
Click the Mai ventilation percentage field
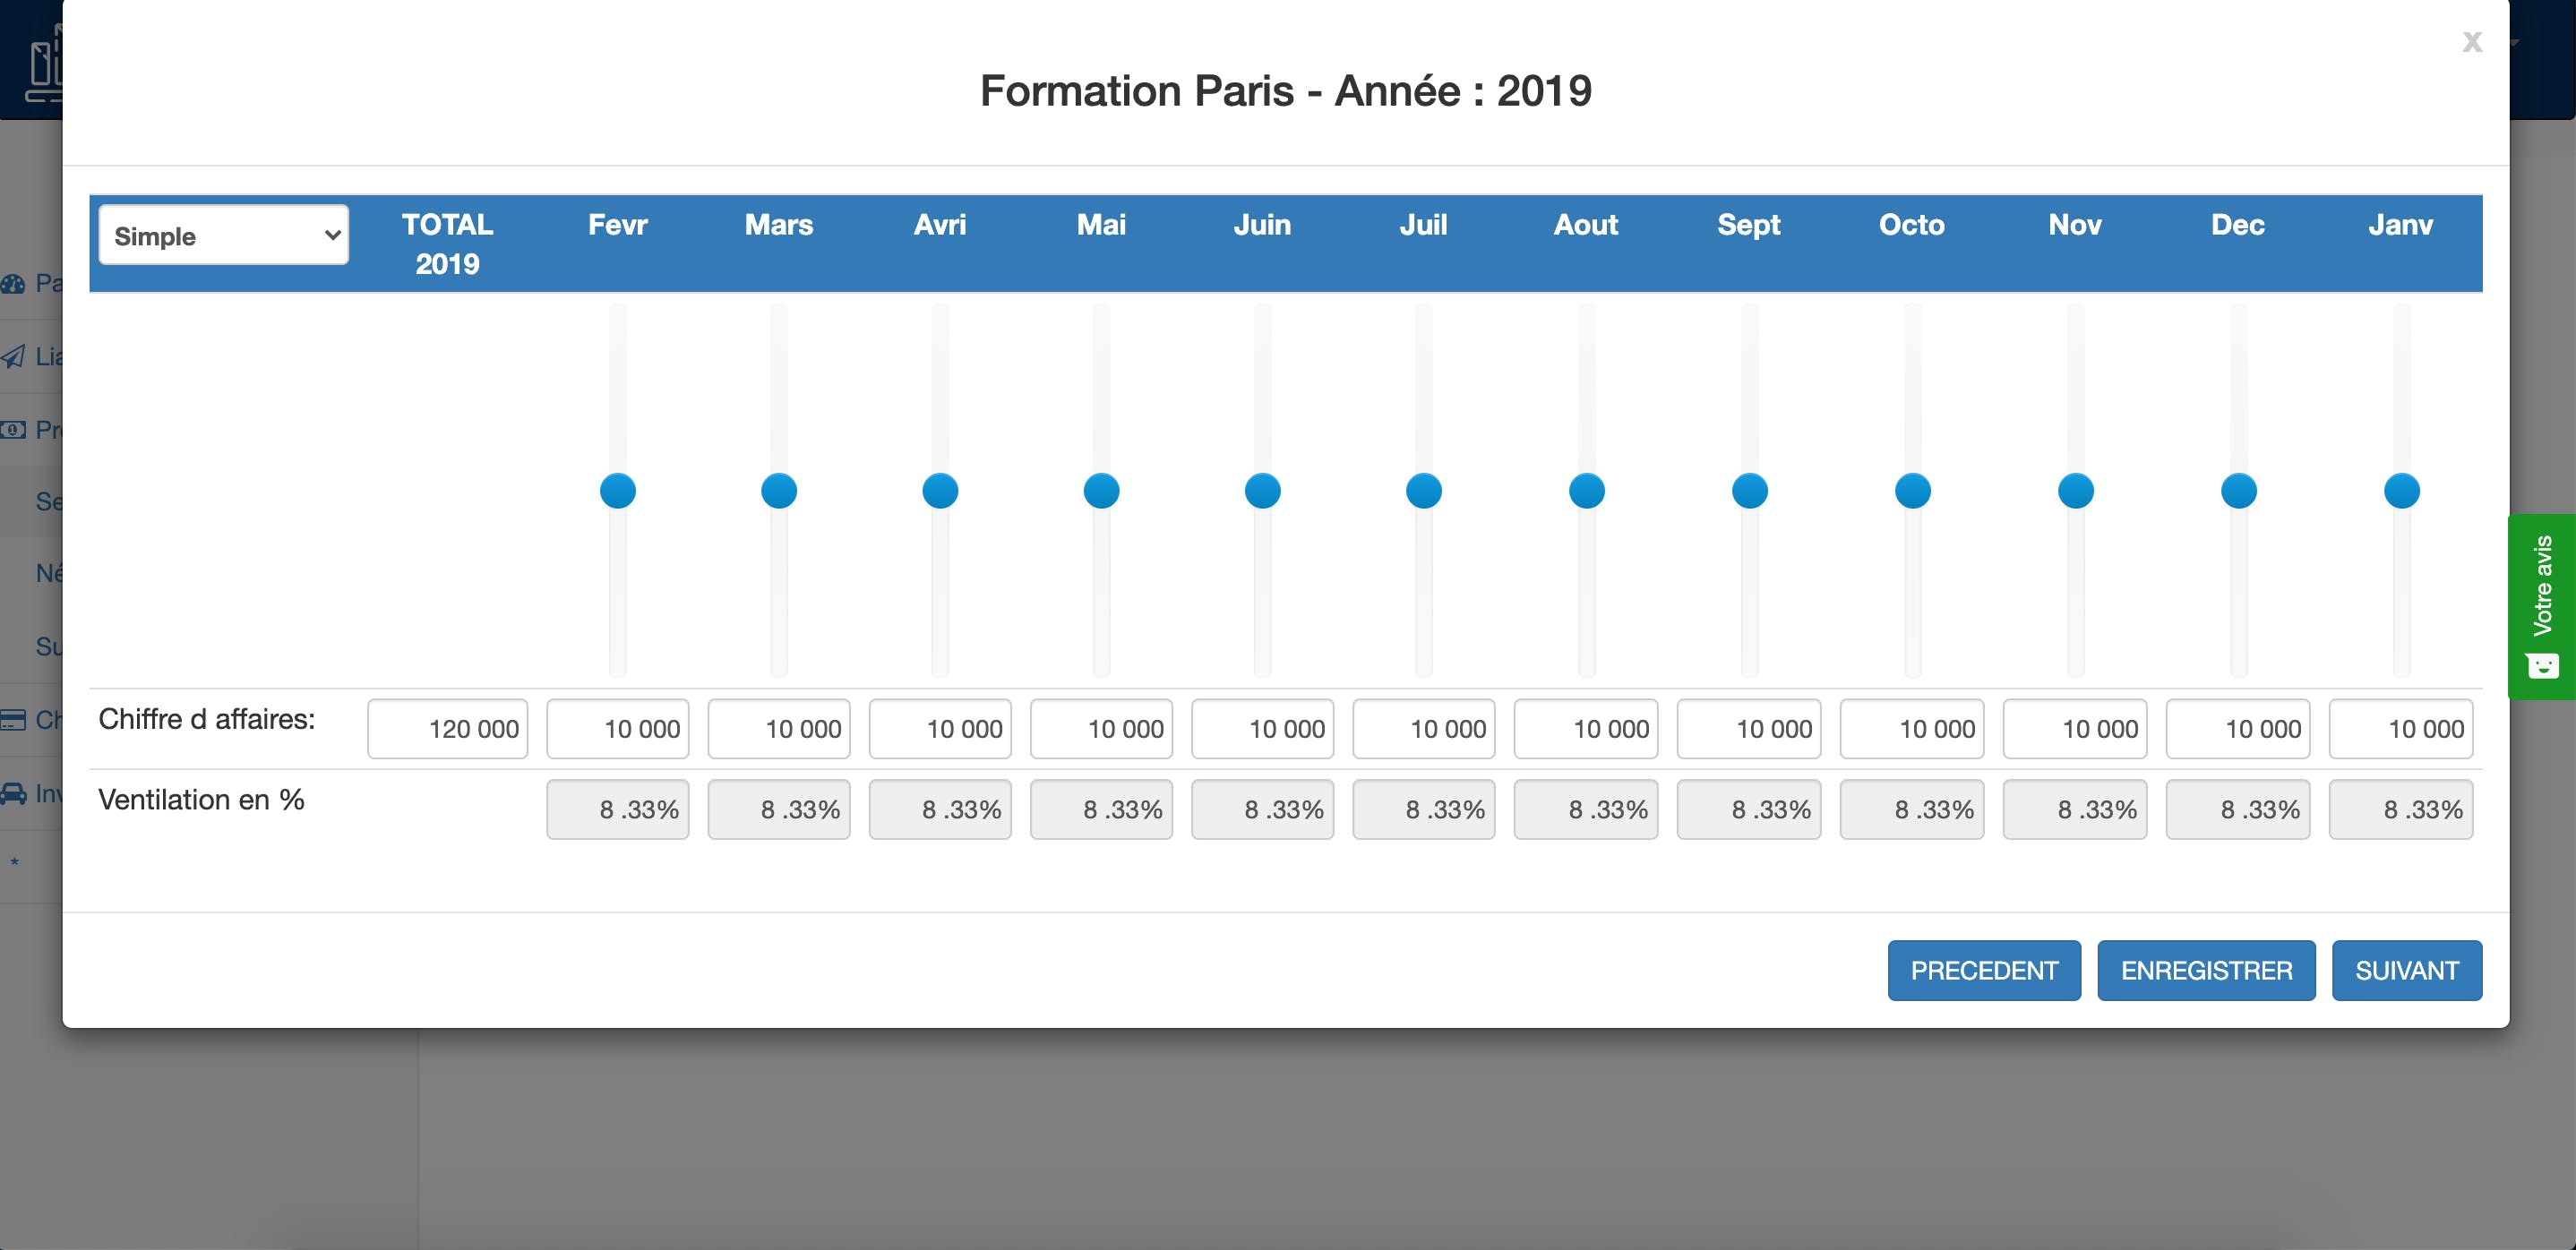click(x=1101, y=809)
